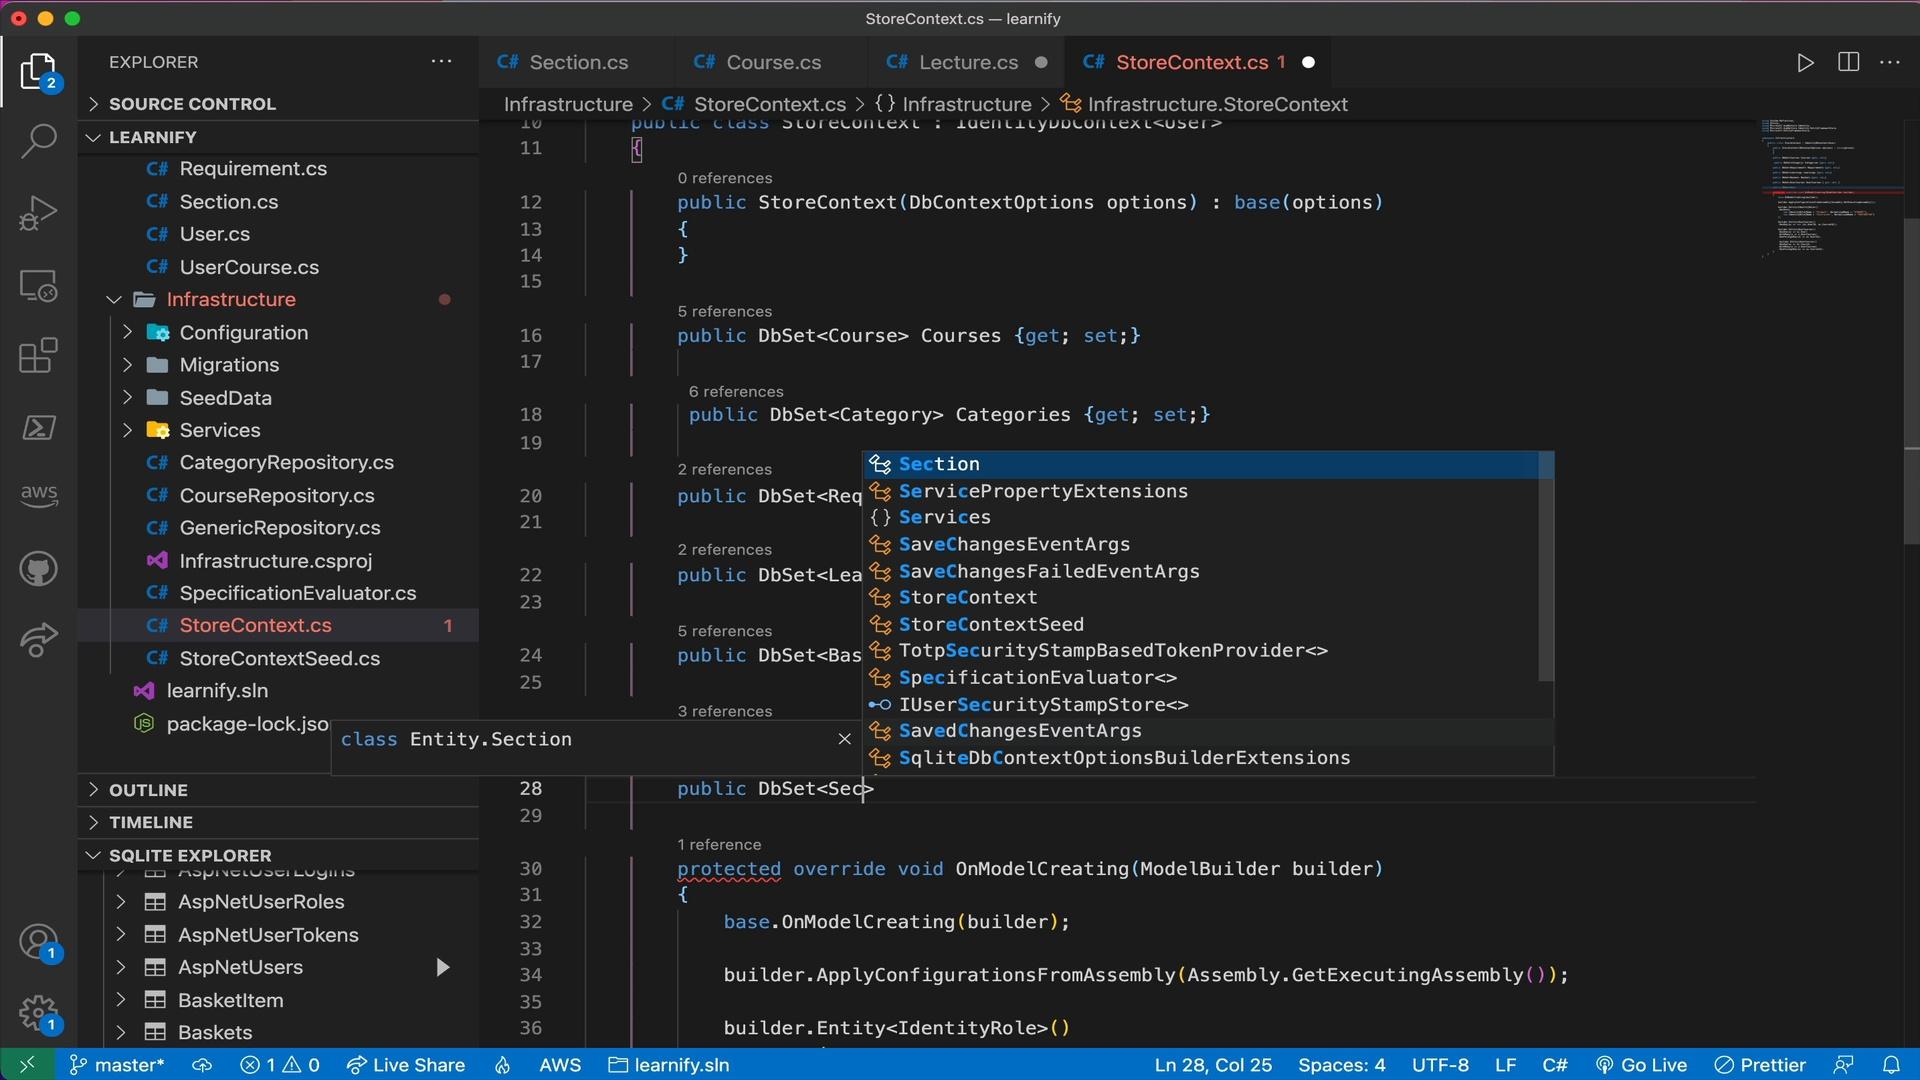This screenshot has height=1080, width=1920.
Task: Select the Section option in autocomplete
Action: point(938,463)
